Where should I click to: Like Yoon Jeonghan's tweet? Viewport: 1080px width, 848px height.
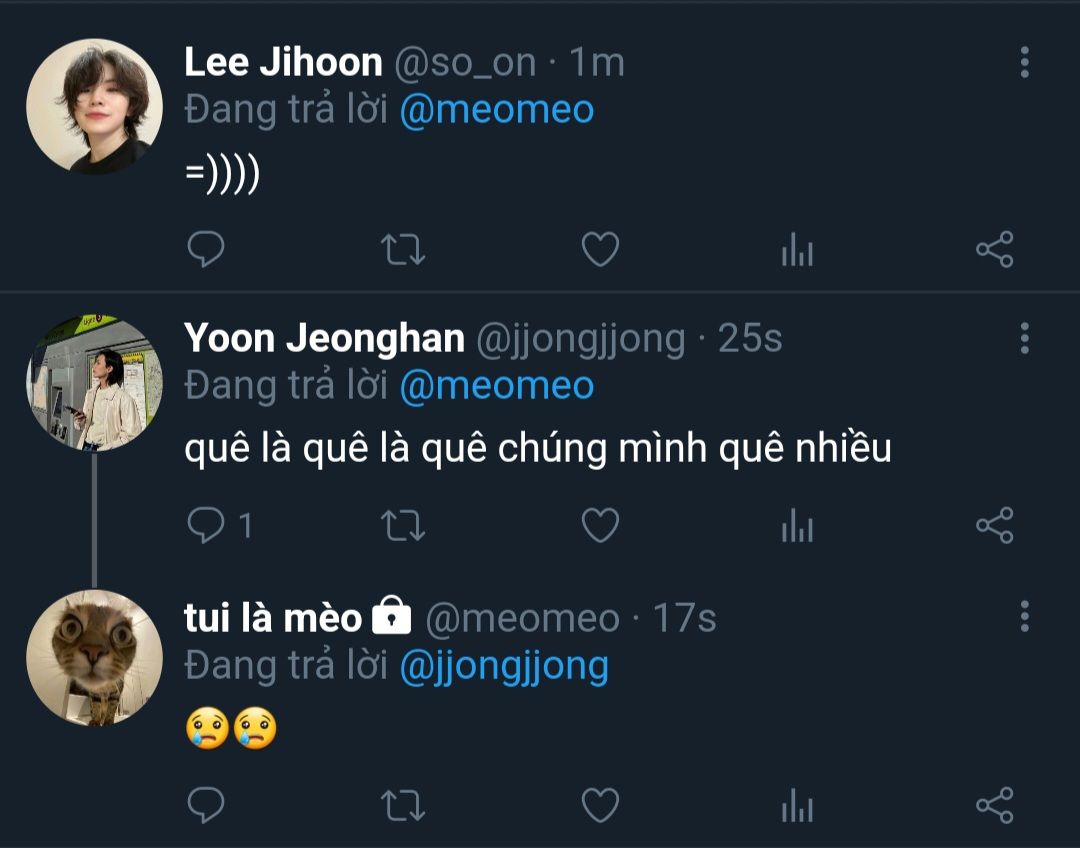point(600,525)
